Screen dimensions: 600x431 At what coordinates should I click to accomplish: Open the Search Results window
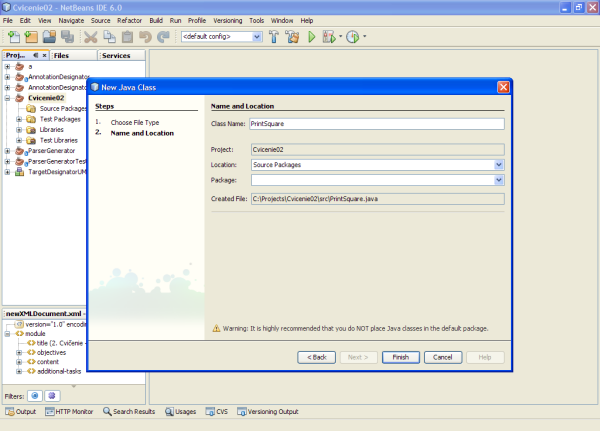pos(129,411)
